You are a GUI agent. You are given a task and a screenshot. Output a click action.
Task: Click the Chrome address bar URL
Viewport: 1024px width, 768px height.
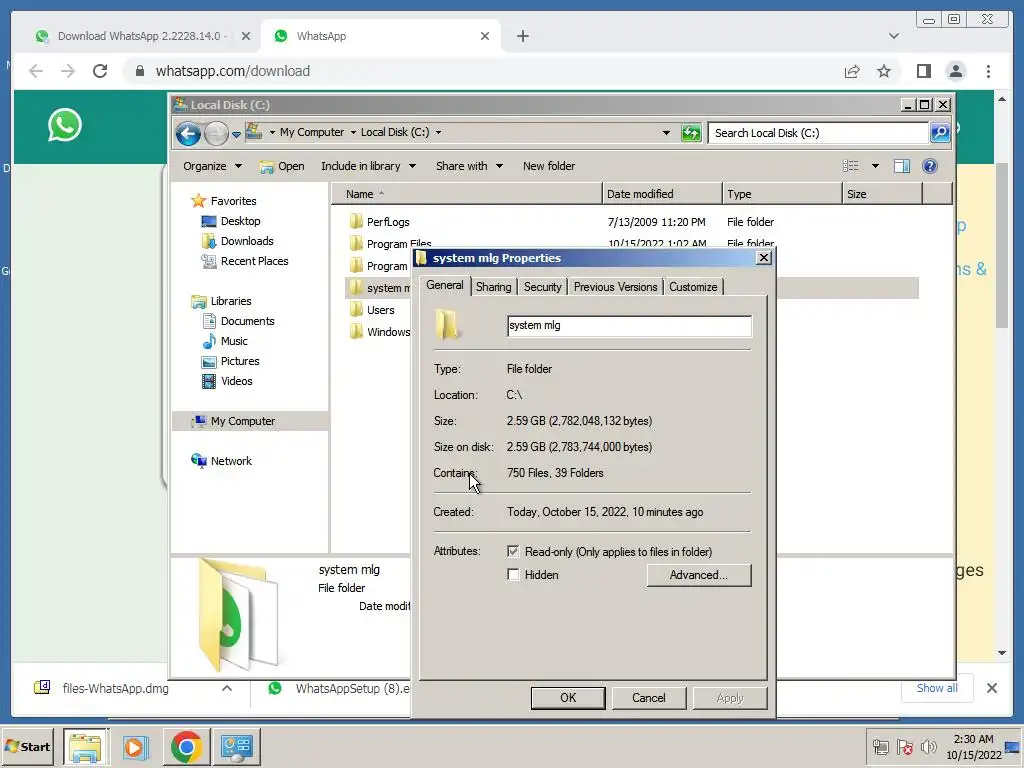pos(232,71)
